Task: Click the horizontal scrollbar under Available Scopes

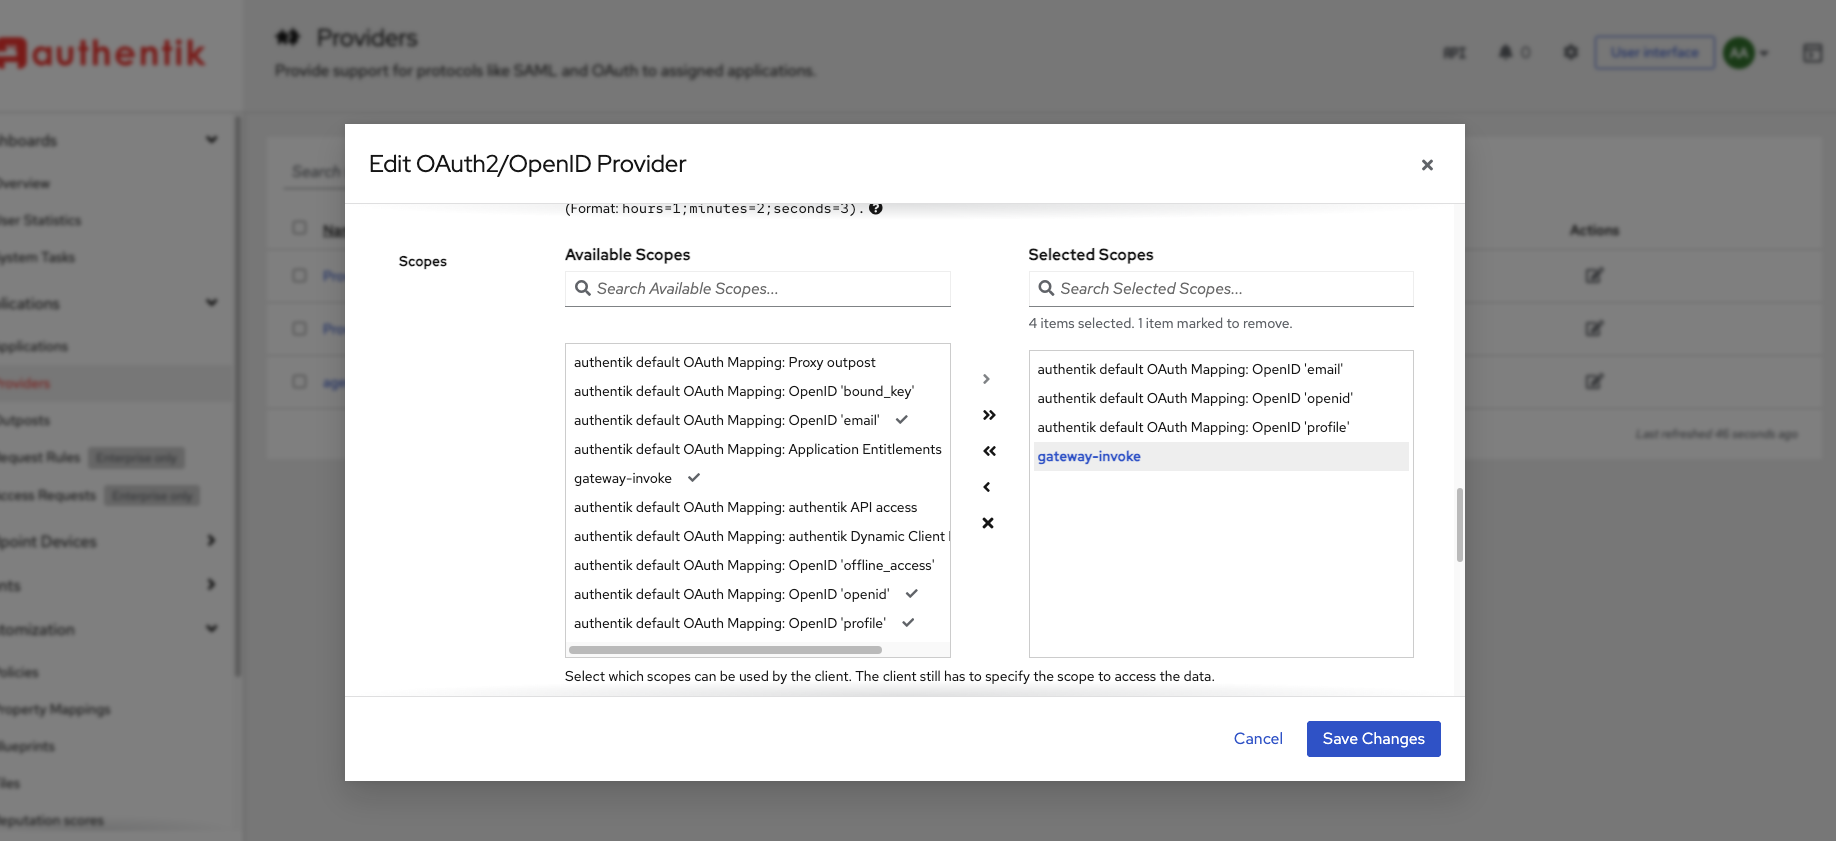Action: (x=725, y=650)
